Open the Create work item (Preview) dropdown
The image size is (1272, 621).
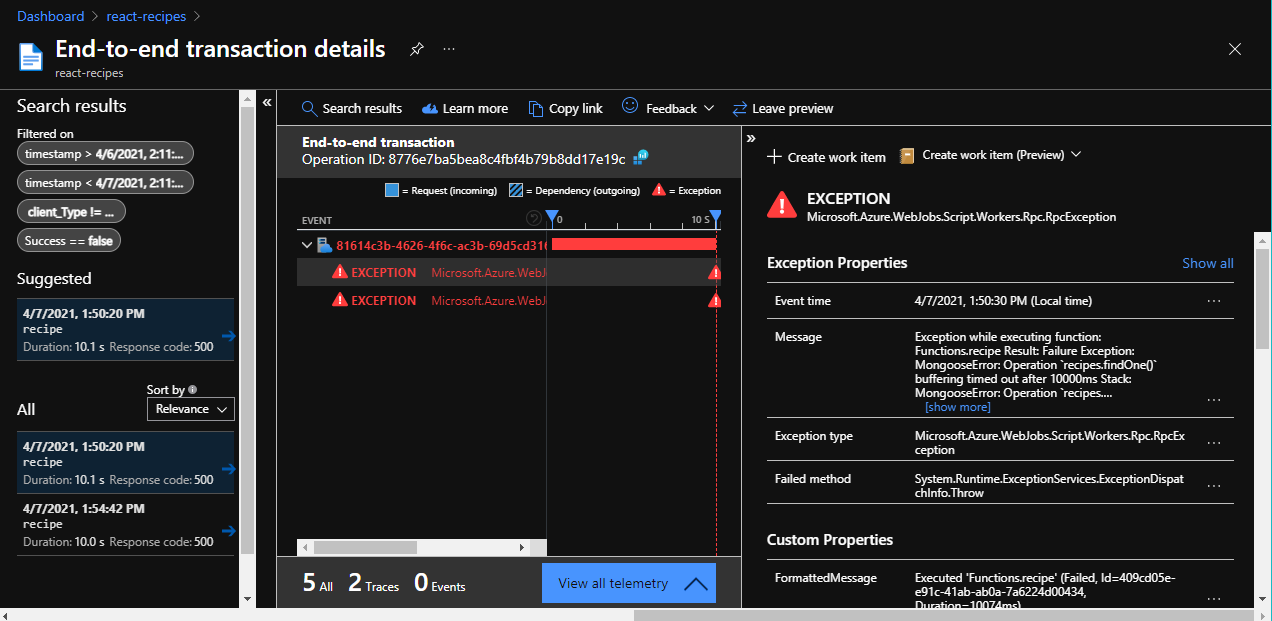[1077, 154]
